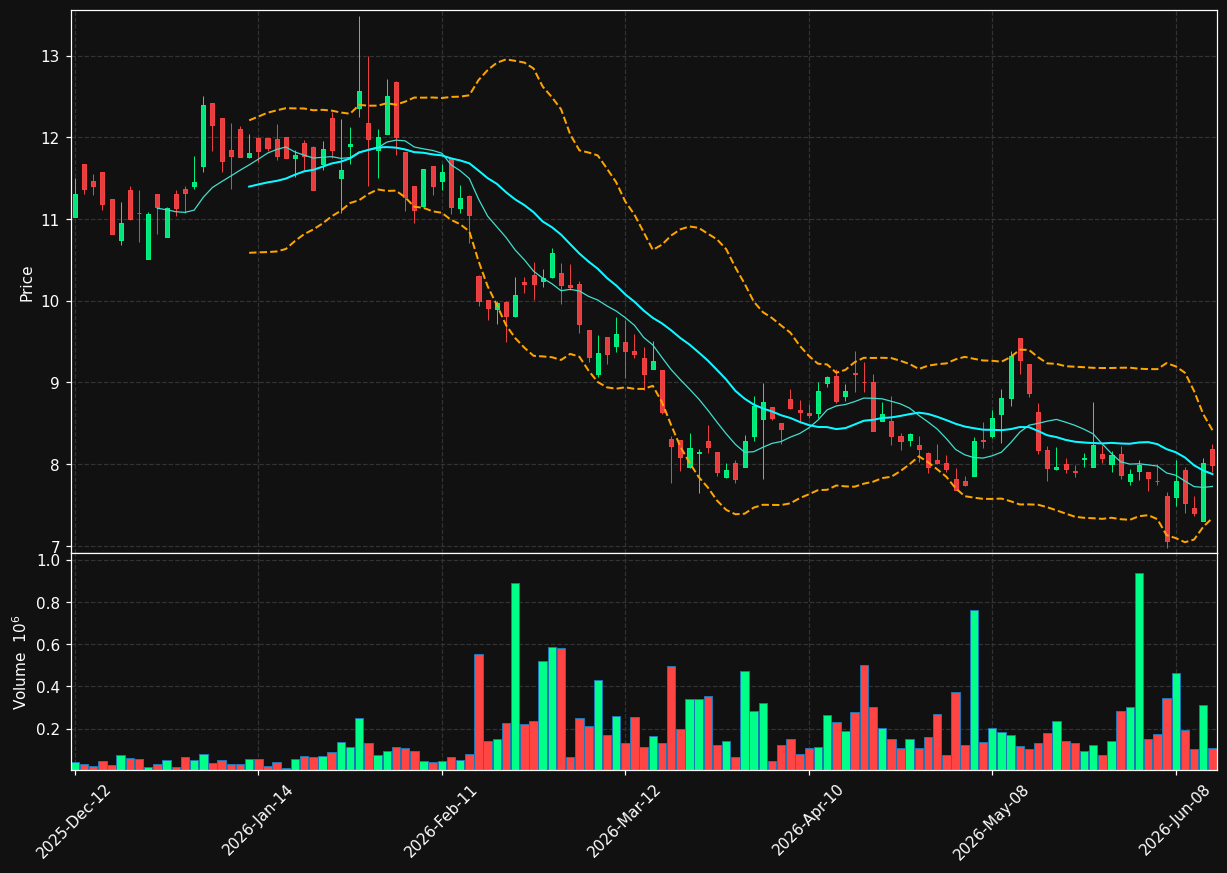Click the 2025-Dec-12 date label

pyautogui.click(x=73, y=821)
